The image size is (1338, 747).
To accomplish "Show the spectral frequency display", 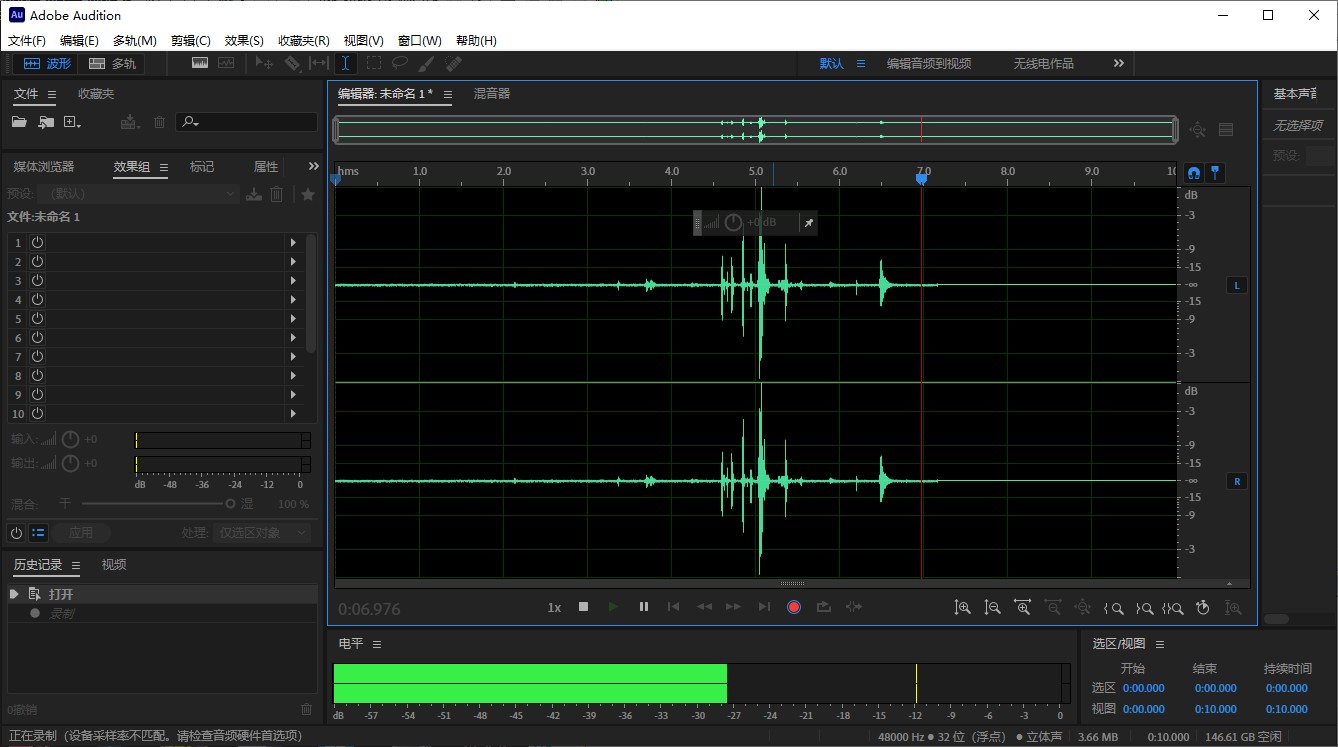I will pyautogui.click(x=200, y=63).
